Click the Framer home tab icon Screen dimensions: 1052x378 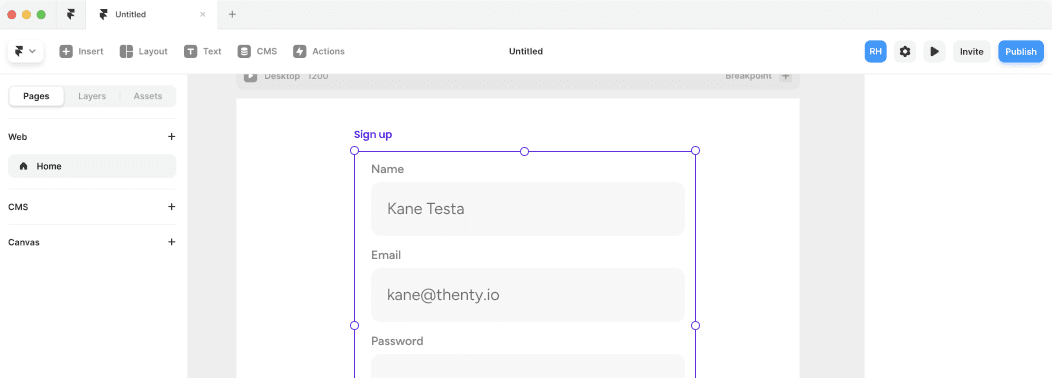coord(70,14)
